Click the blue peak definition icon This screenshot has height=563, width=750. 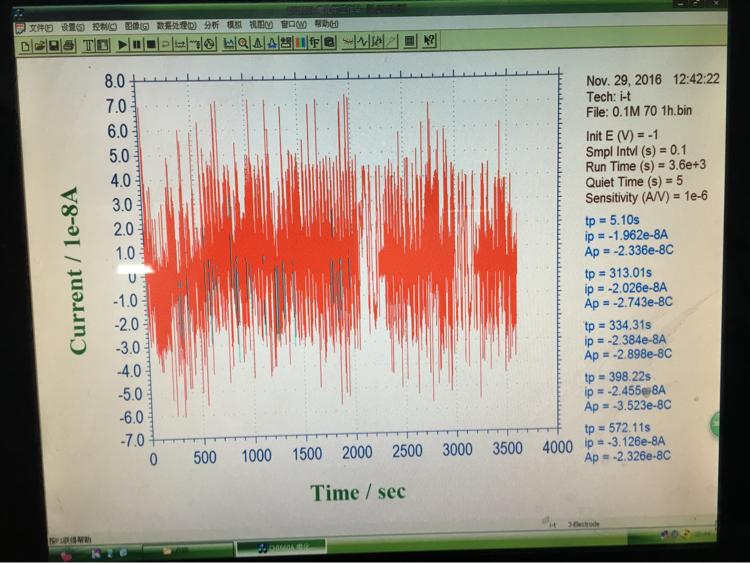[272, 43]
